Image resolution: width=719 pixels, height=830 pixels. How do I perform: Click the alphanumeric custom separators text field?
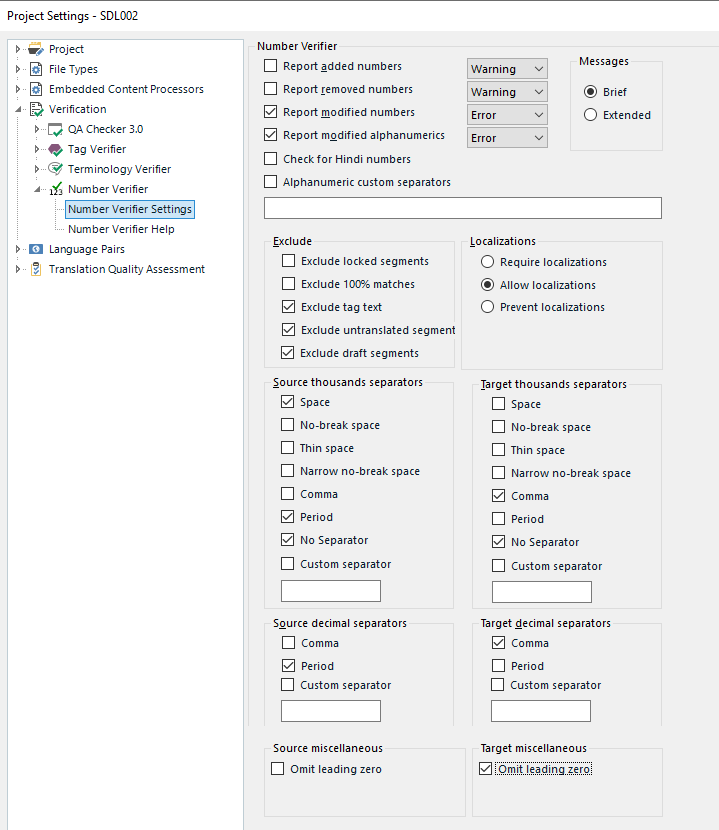(x=463, y=208)
